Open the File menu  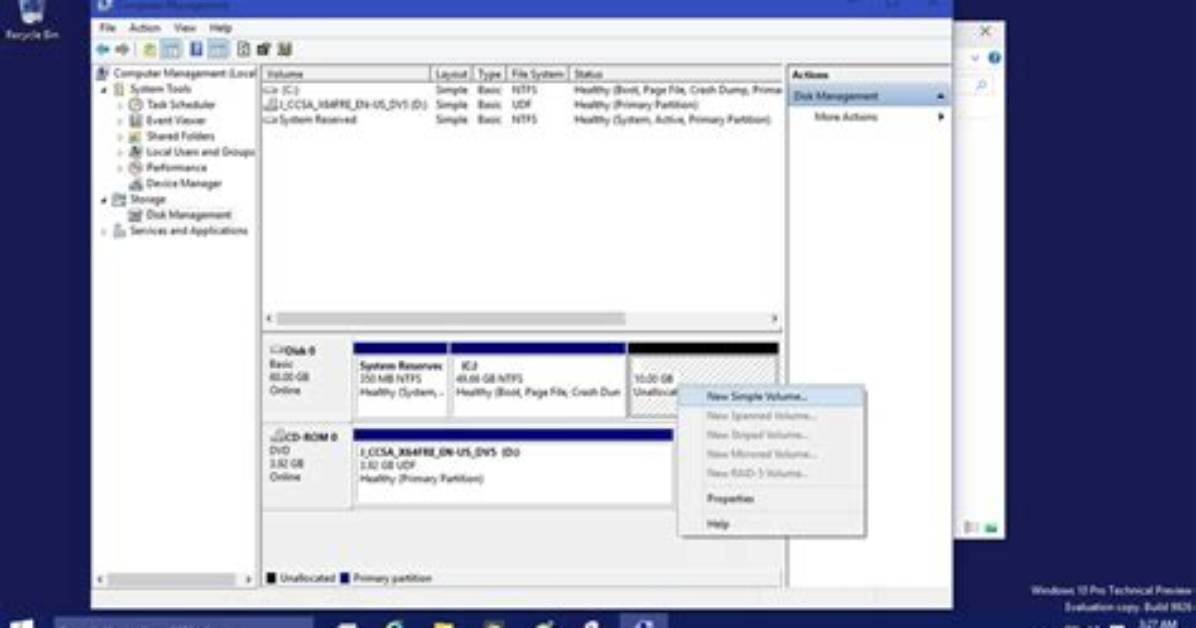108,27
